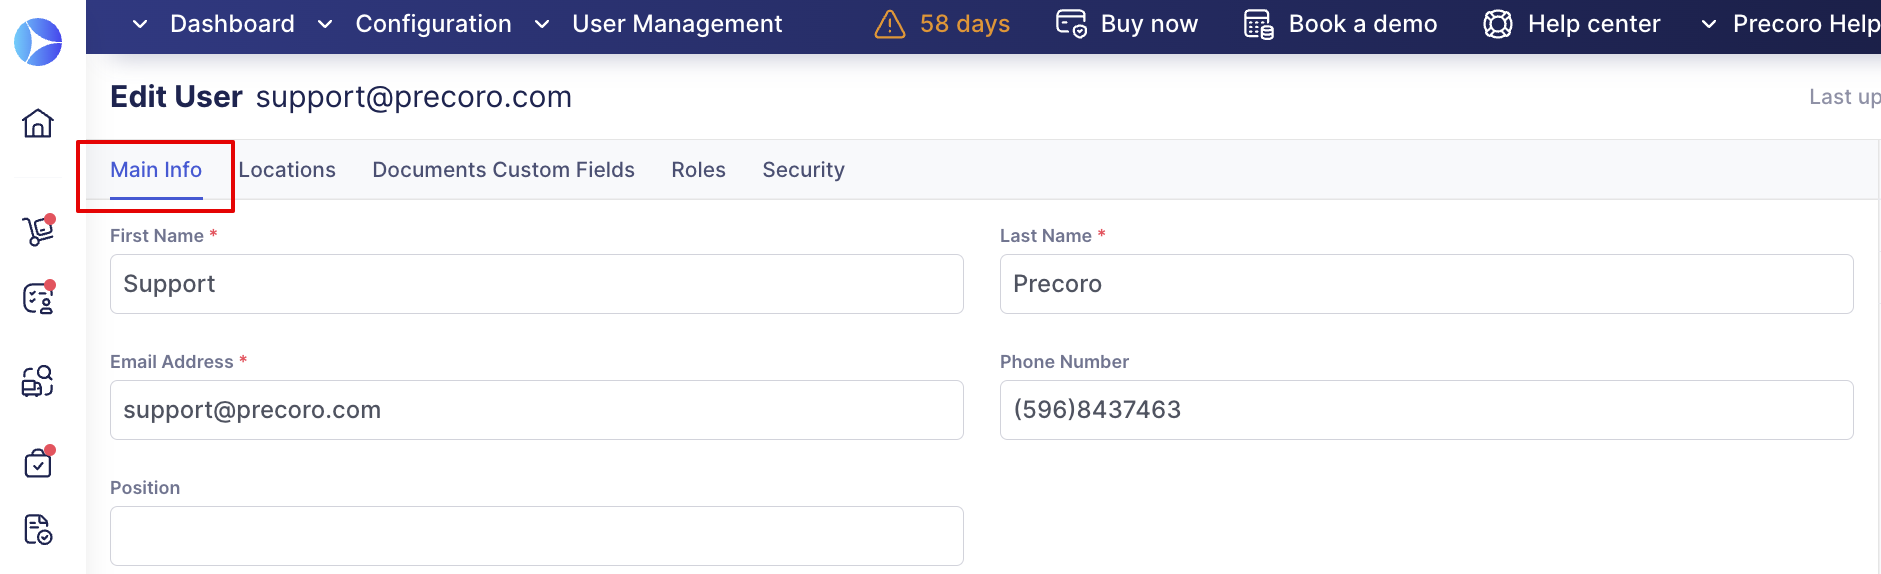Open the checked bag sidebar icon
This screenshot has height=574, width=1881.
coord(38,463)
